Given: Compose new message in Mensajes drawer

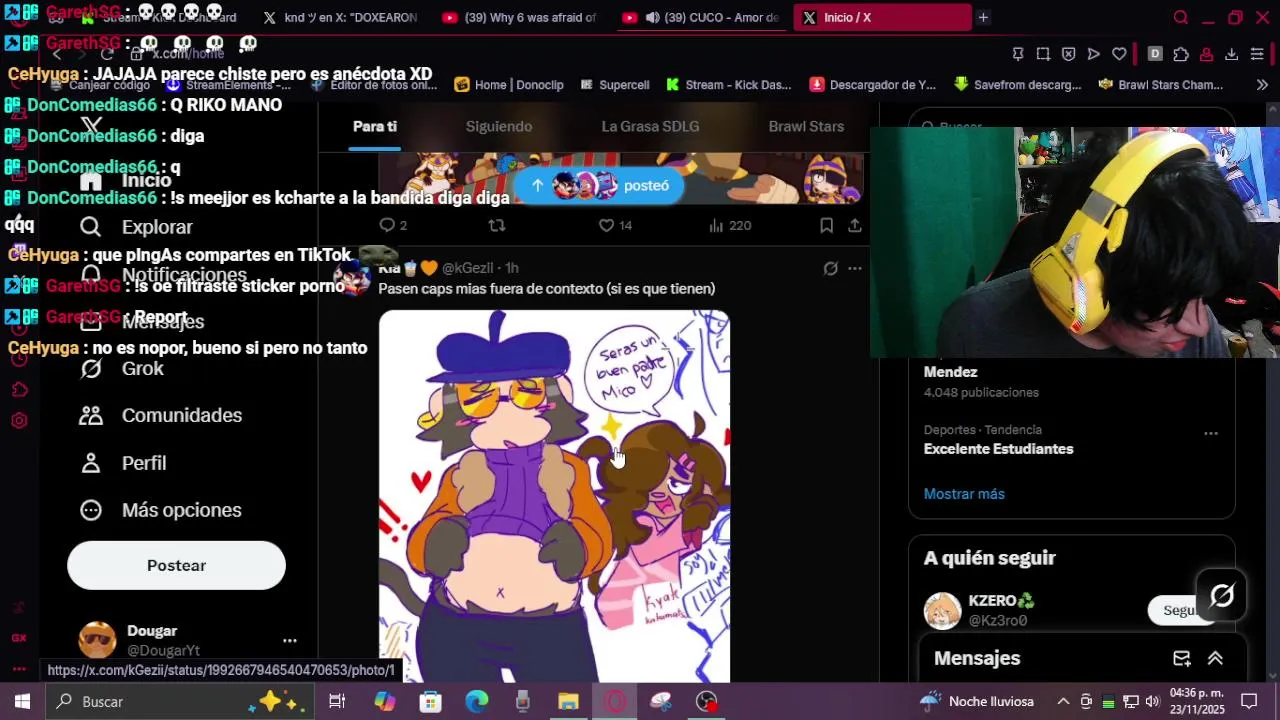Looking at the screenshot, I should click(x=1182, y=658).
